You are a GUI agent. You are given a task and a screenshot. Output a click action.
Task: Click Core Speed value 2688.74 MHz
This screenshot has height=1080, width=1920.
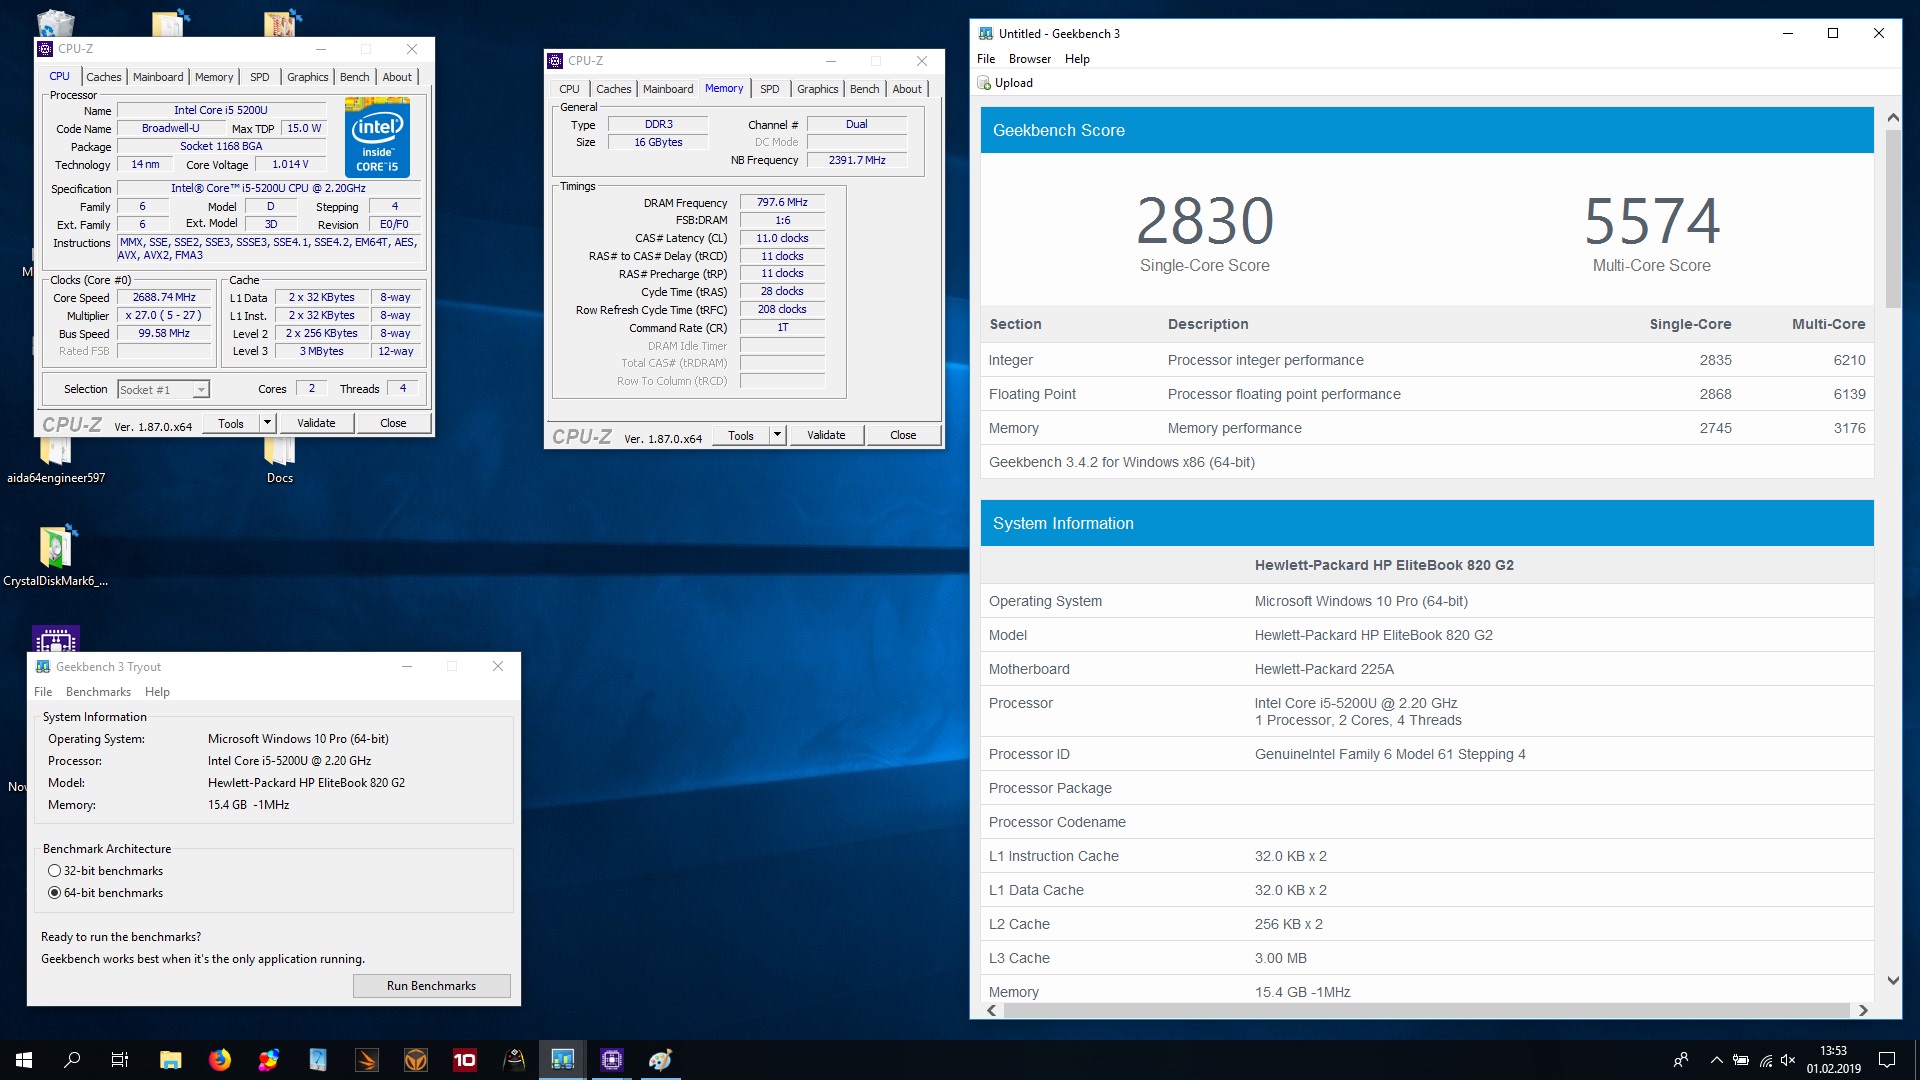point(164,297)
